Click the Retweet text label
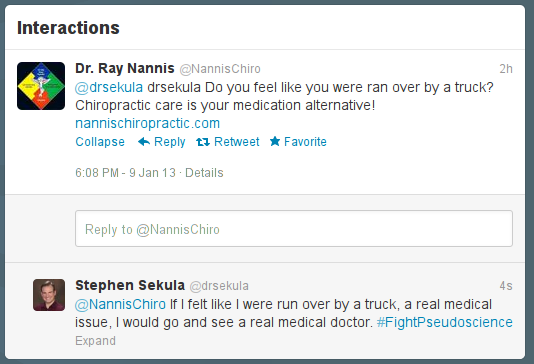This screenshot has width=534, height=364. 237,142
